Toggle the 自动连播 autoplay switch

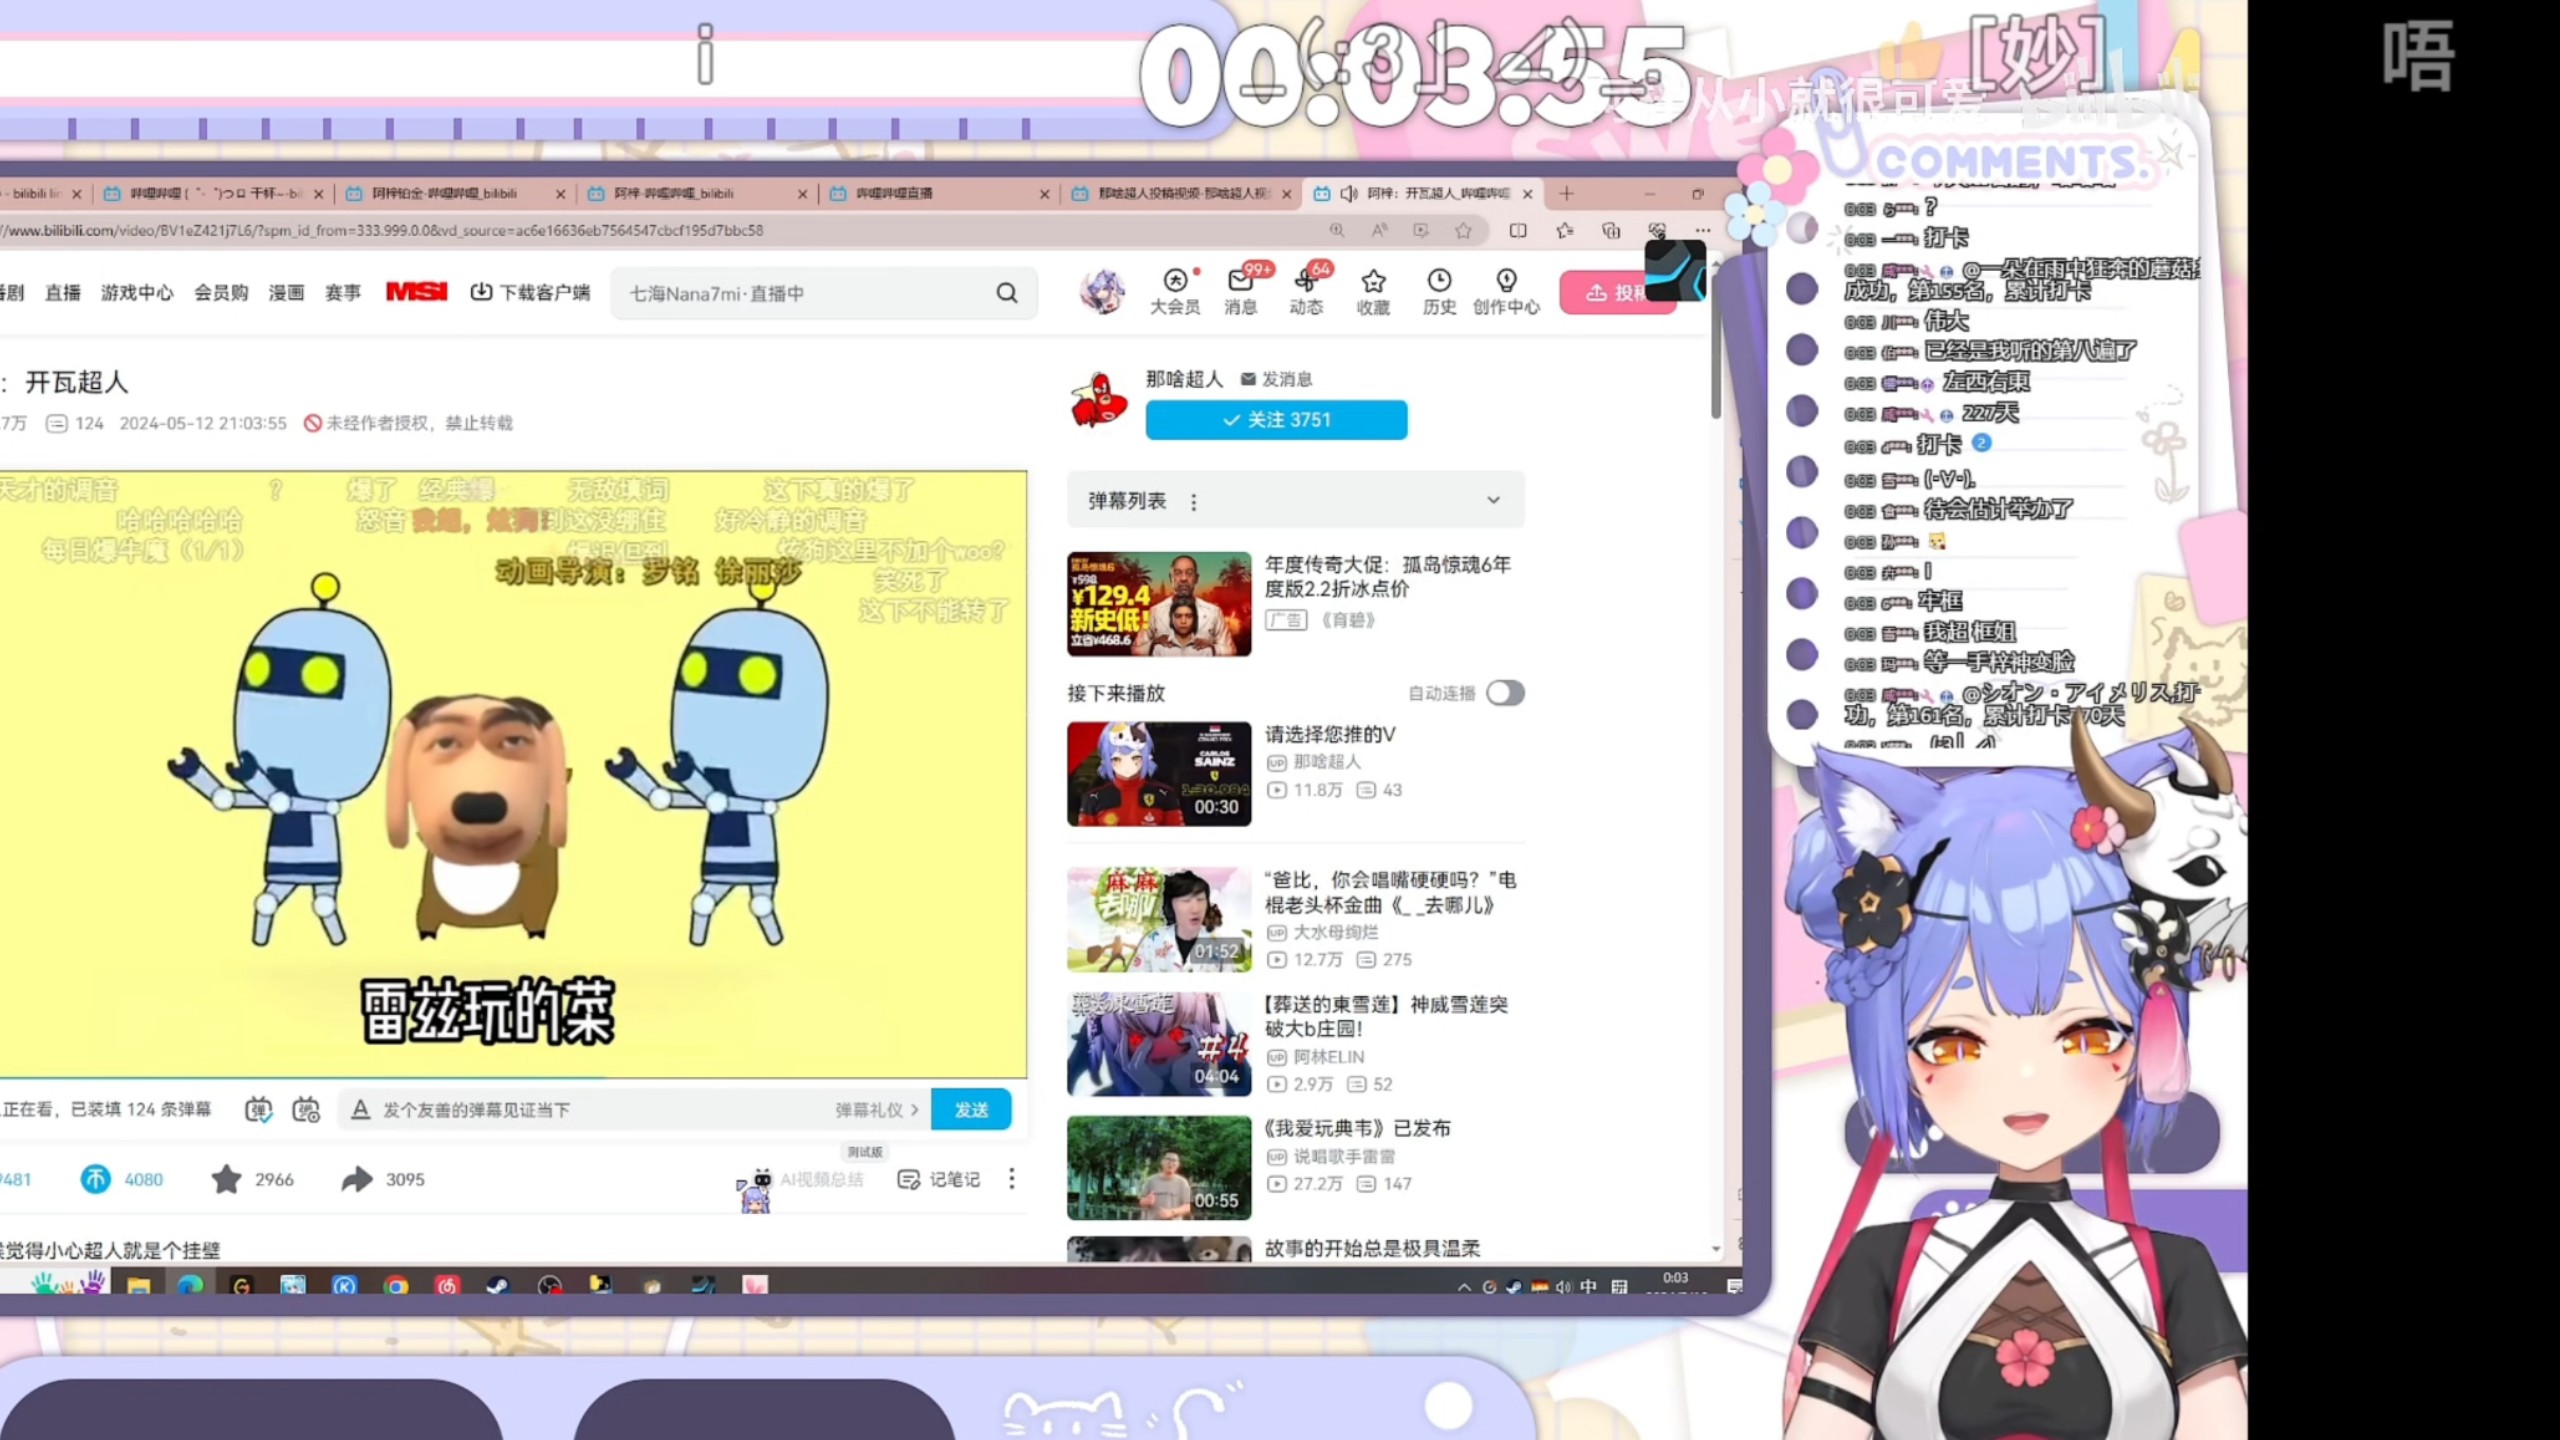(x=1505, y=693)
